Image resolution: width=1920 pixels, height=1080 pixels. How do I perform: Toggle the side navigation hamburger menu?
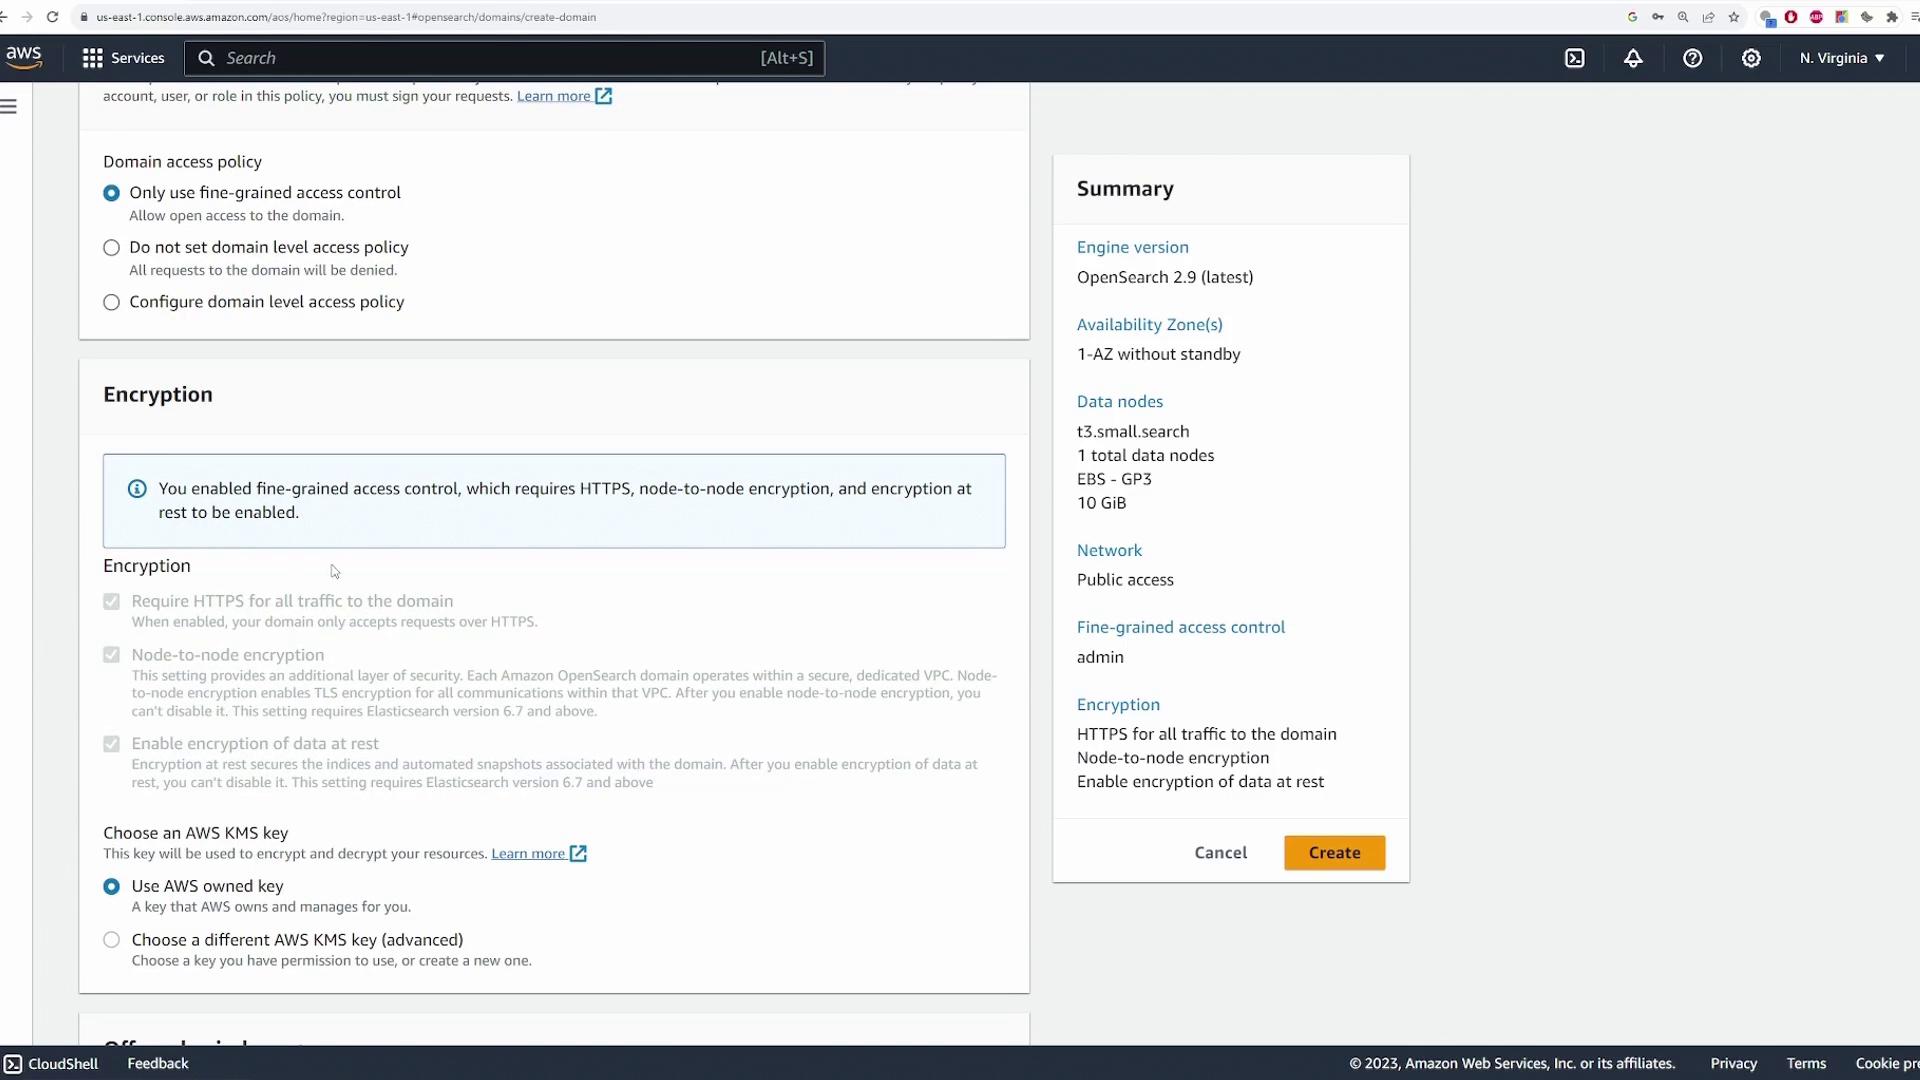pyautogui.click(x=9, y=106)
